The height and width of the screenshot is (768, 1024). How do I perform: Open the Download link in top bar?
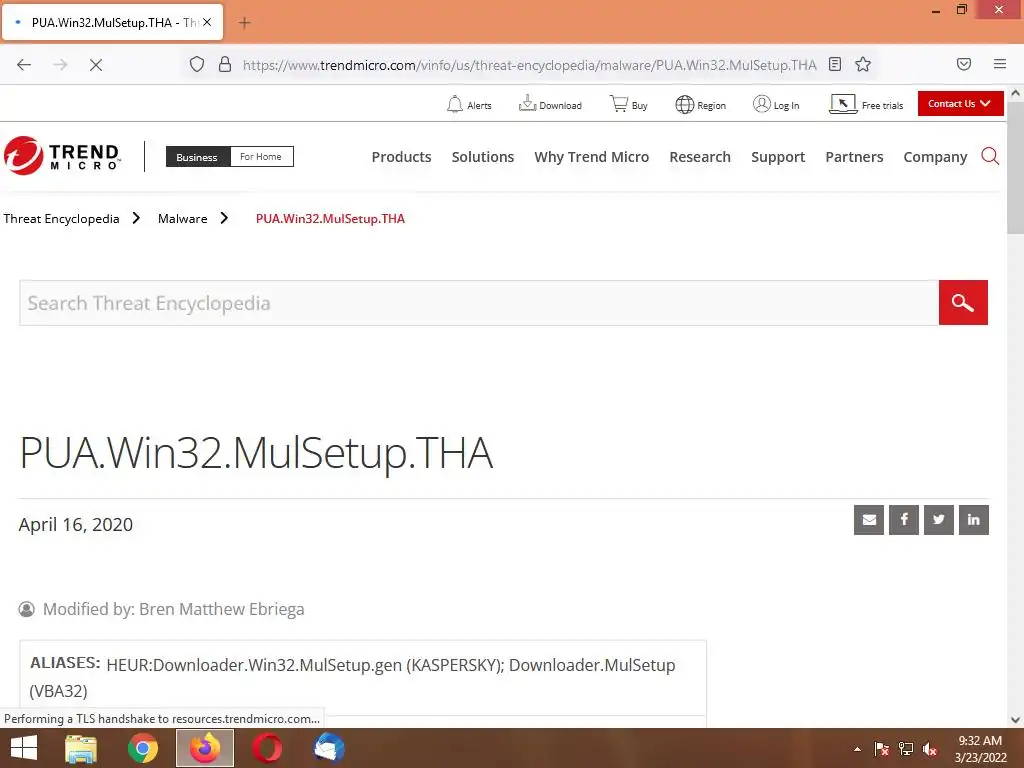click(x=550, y=104)
